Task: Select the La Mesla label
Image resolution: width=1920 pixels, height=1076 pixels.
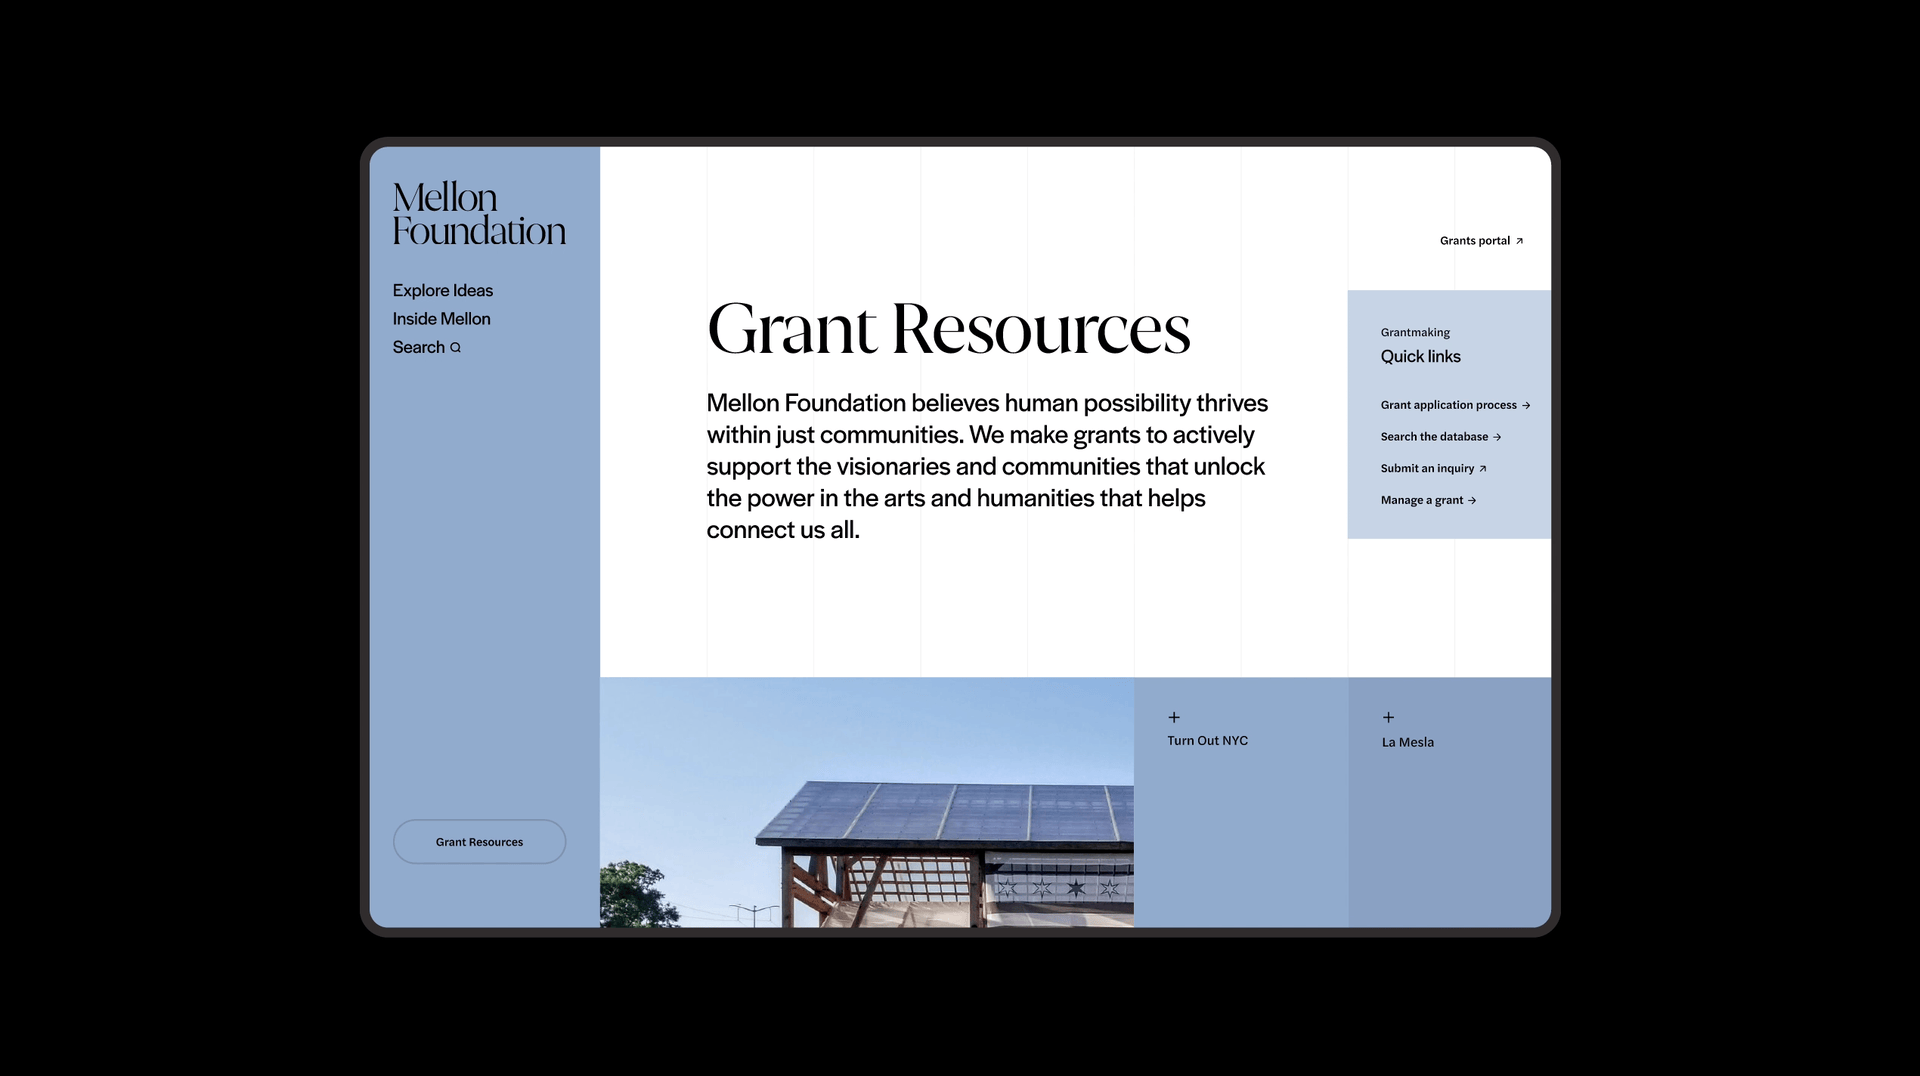Action: point(1407,742)
